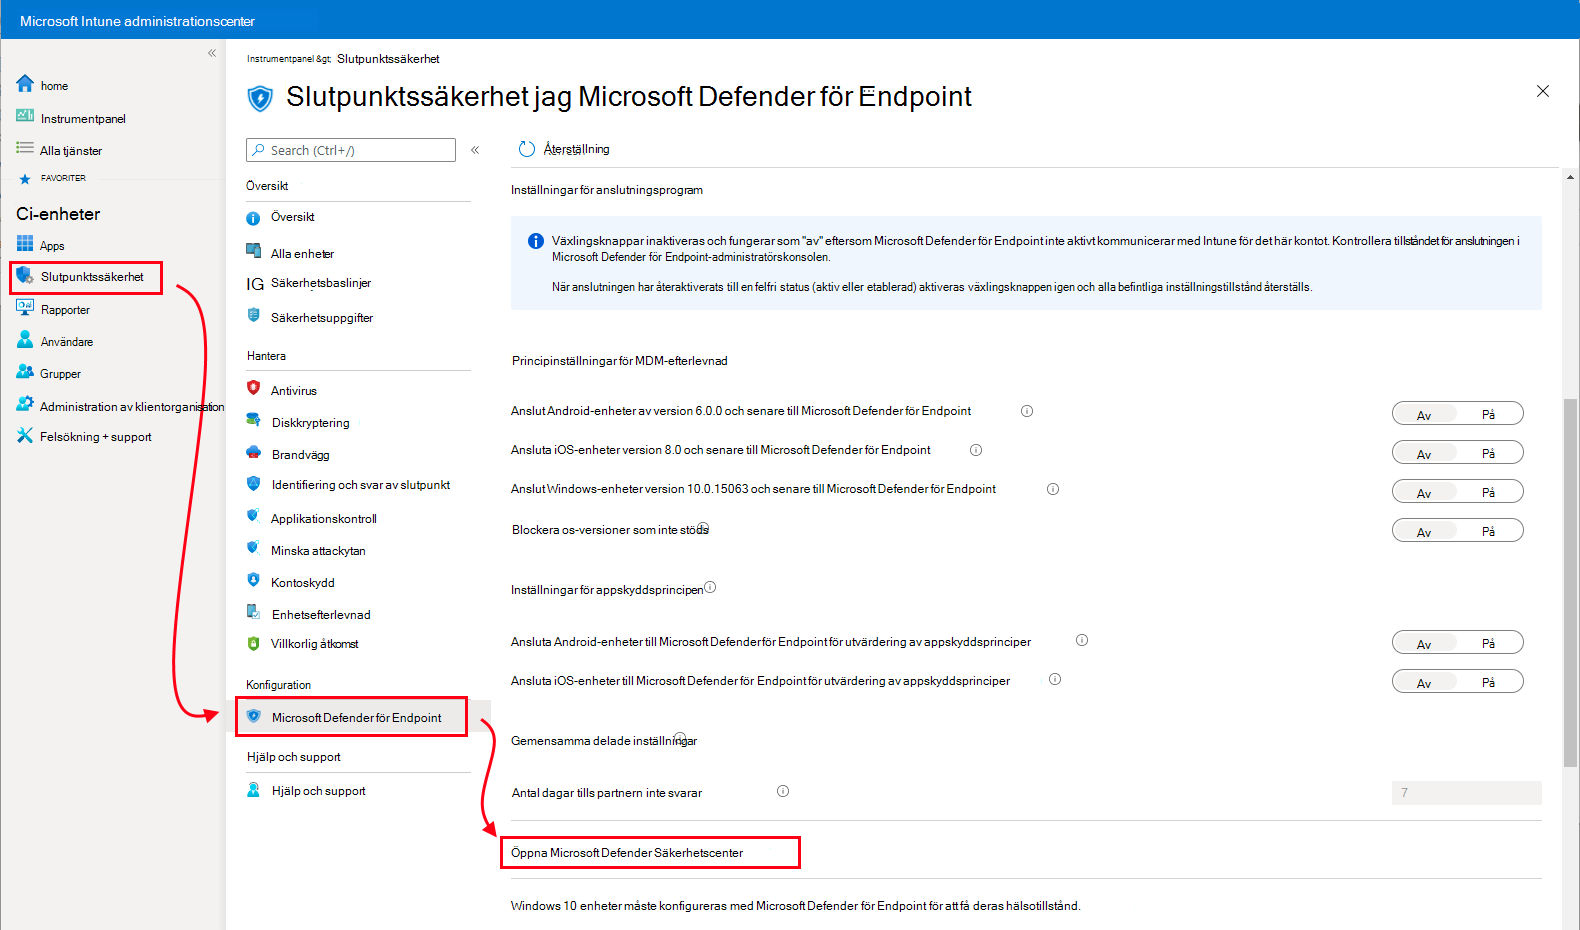1580x930 pixels.
Task: Click the scrollbar up arrow
Action: 1570,177
